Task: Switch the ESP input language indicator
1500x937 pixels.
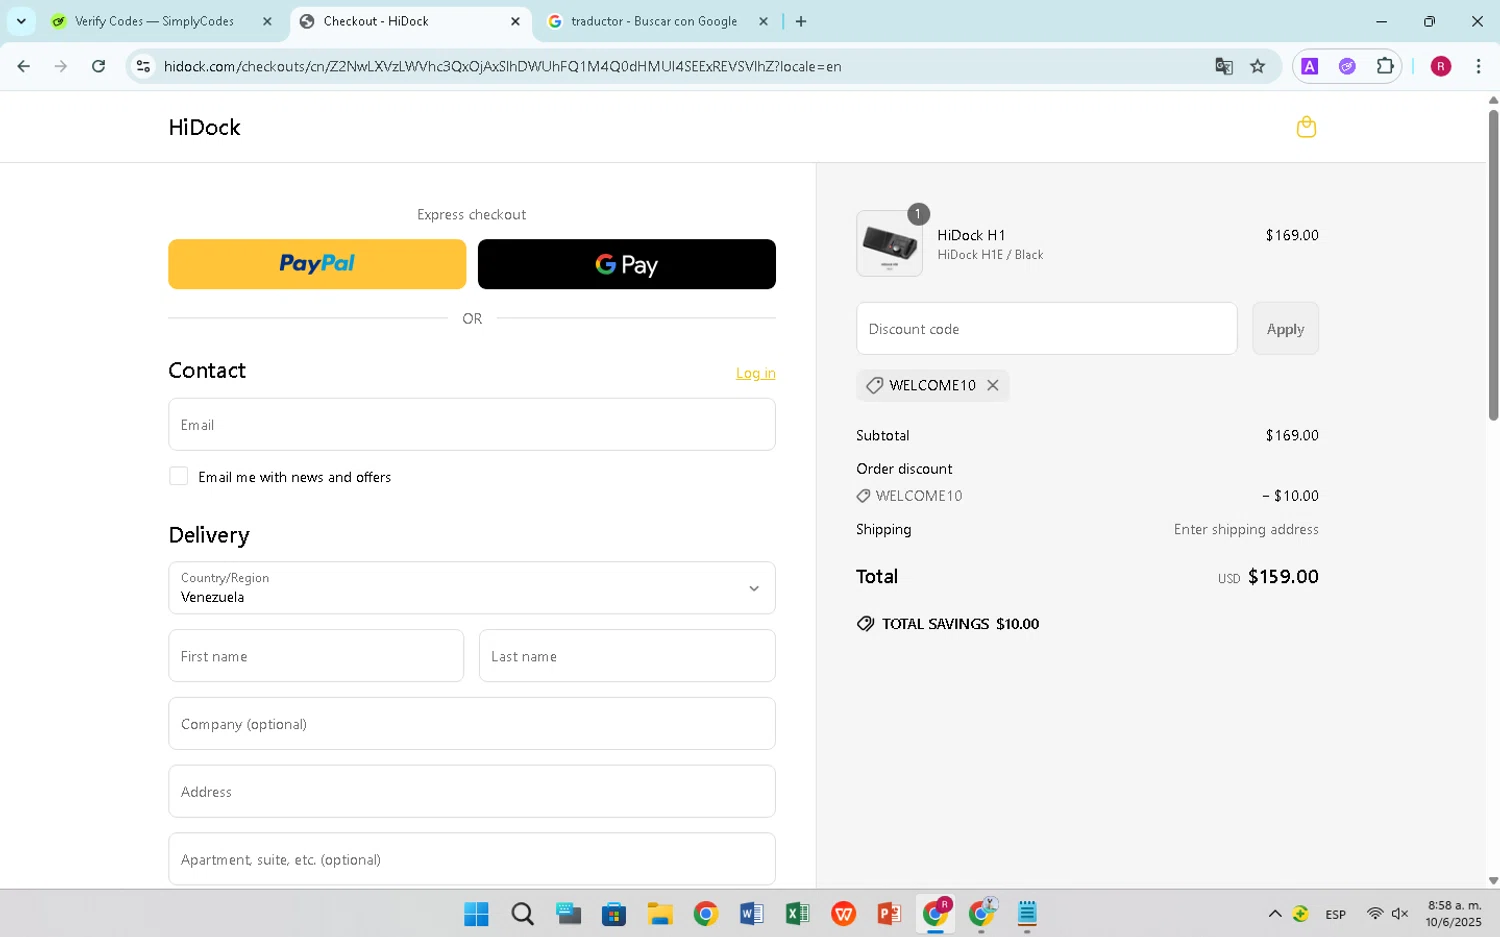Action: tap(1335, 914)
